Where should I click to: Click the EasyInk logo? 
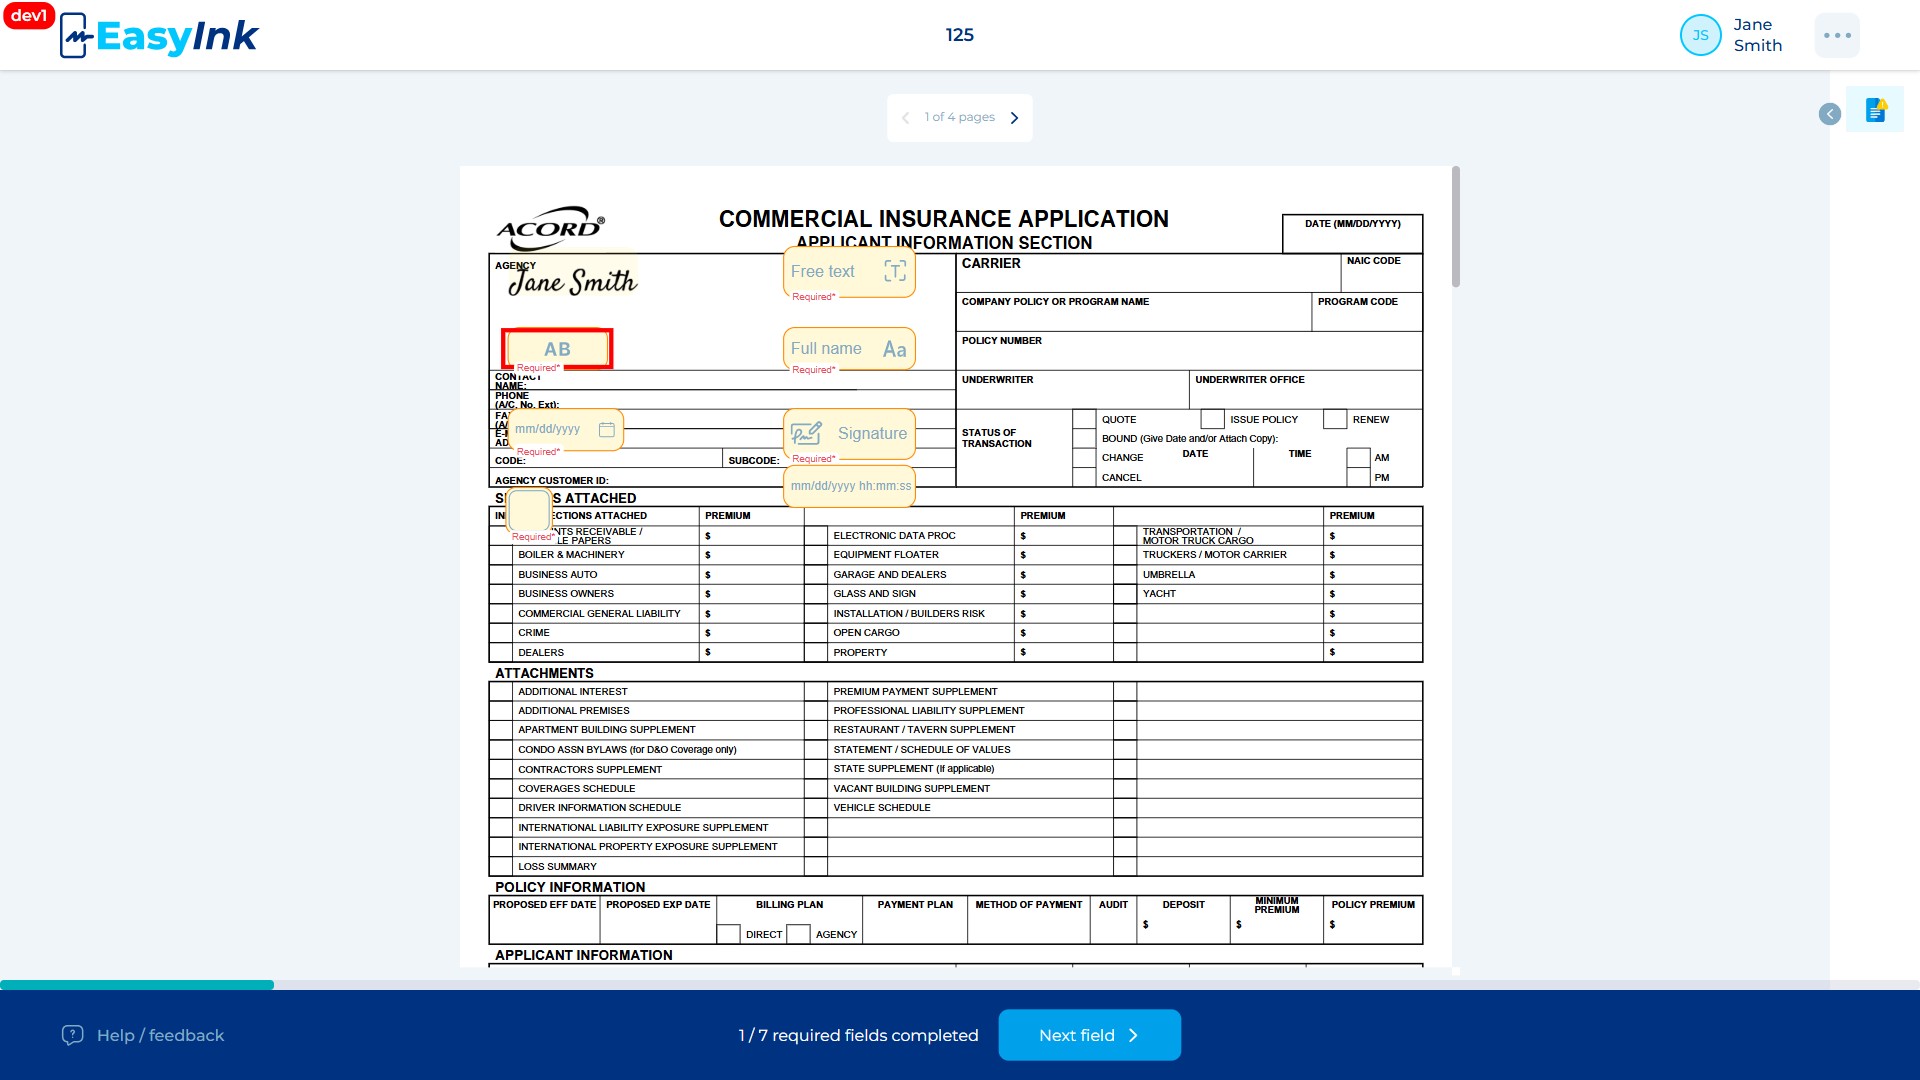click(x=159, y=36)
